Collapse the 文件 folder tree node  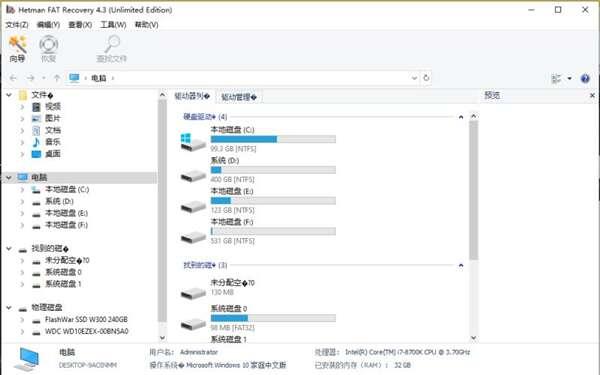coord(9,95)
